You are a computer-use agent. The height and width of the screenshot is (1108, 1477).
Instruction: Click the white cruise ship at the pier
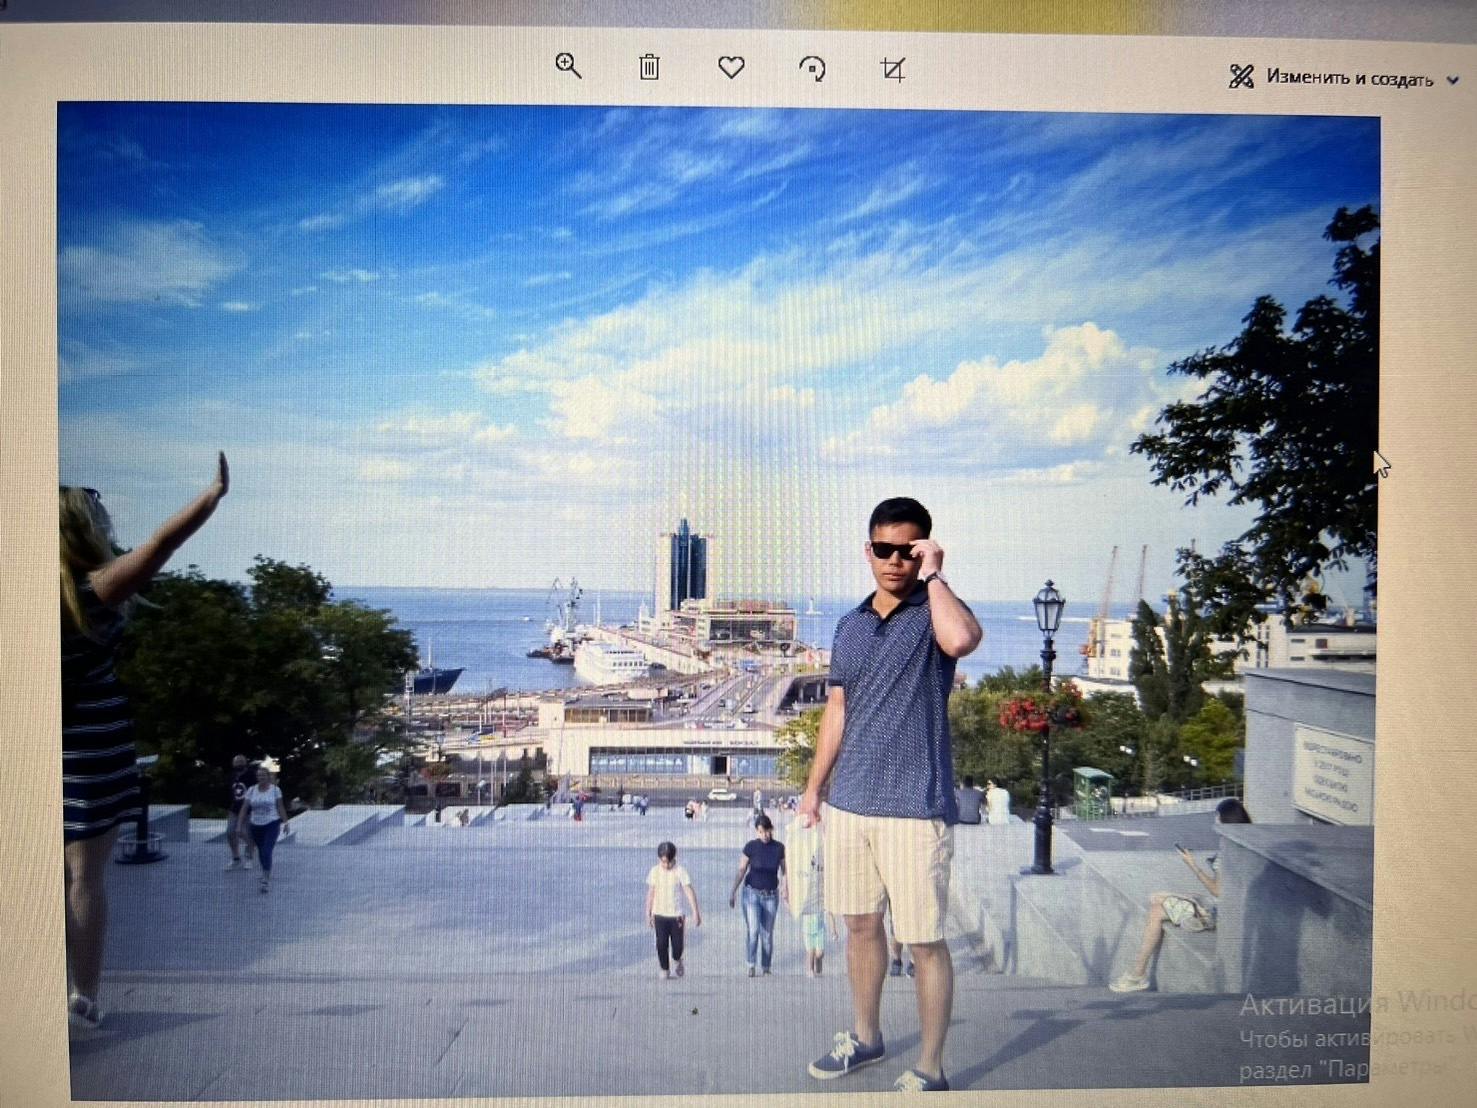tap(612, 658)
